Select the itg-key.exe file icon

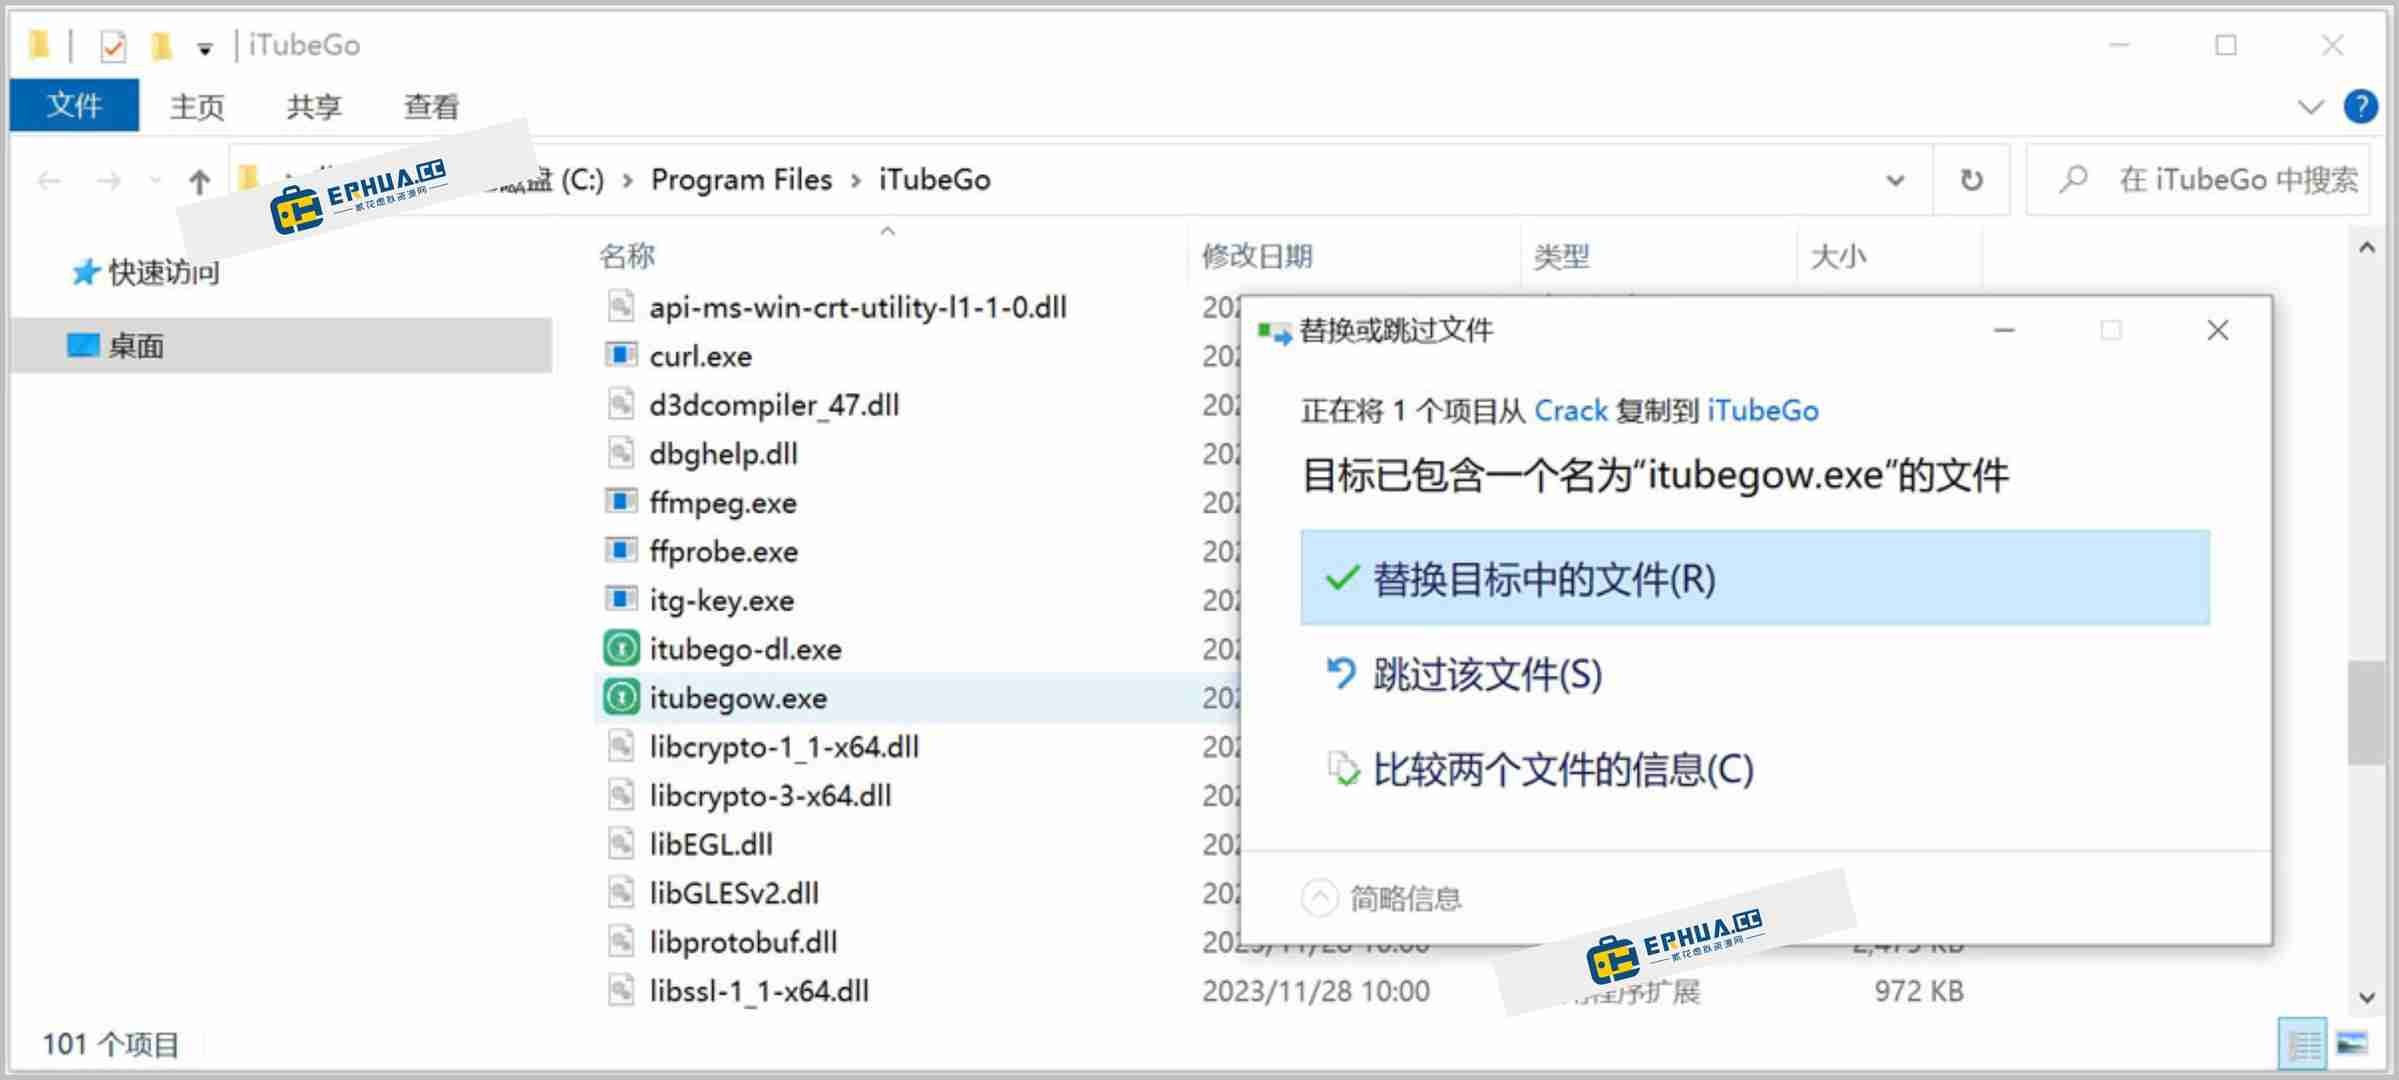point(621,599)
